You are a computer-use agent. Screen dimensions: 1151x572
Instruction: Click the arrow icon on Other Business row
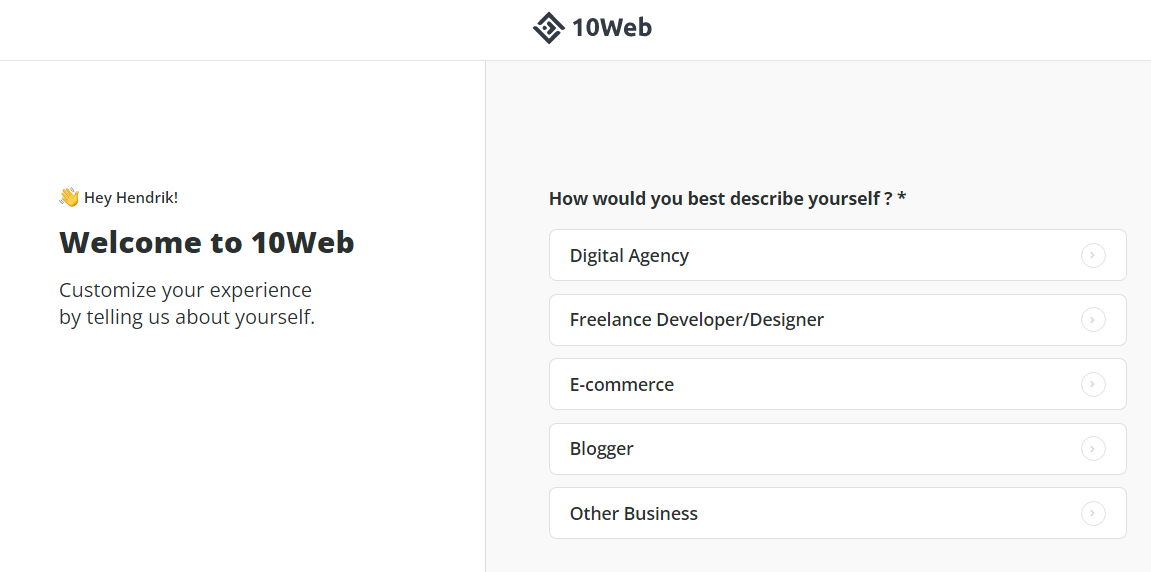pyautogui.click(x=1093, y=513)
